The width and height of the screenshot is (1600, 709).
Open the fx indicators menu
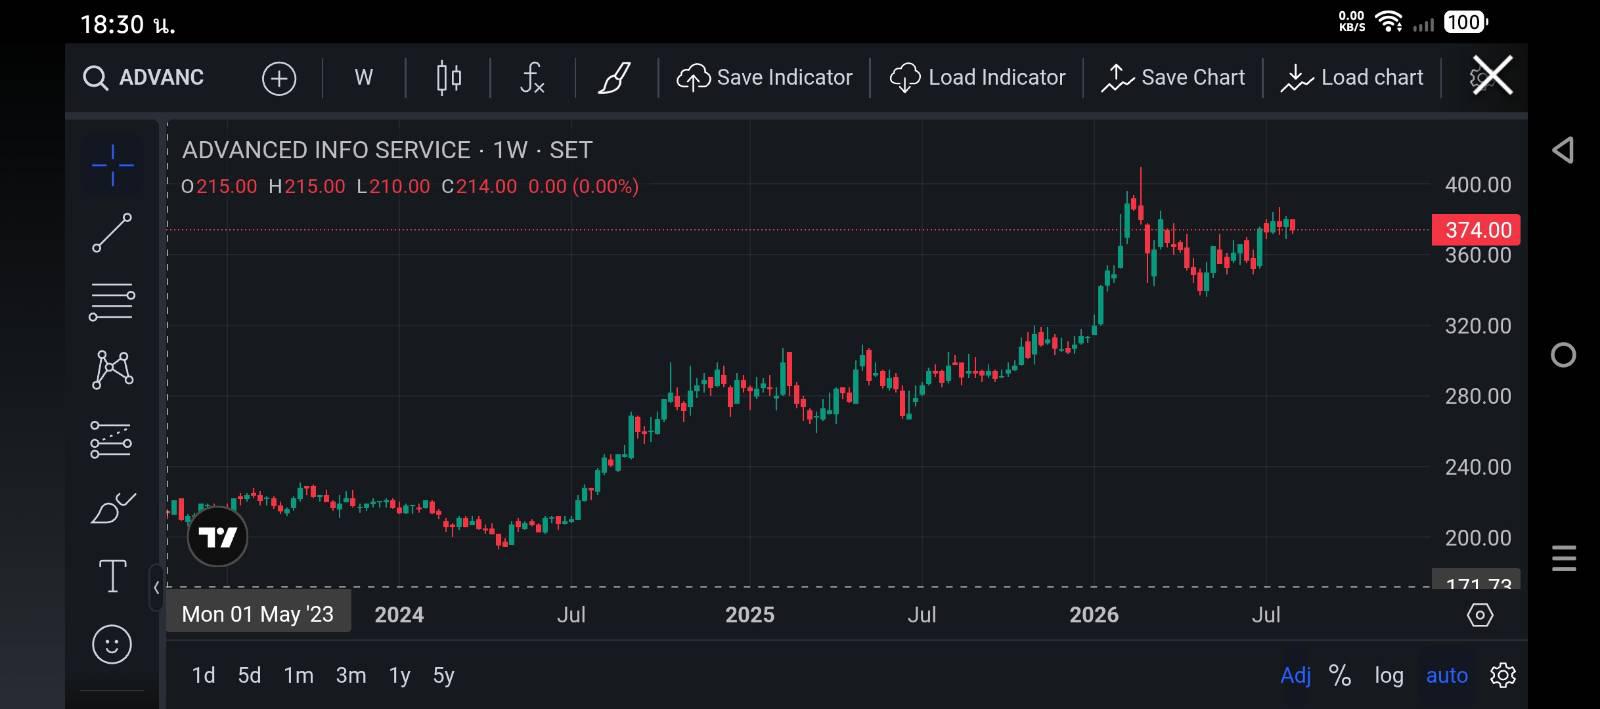[532, 78]
